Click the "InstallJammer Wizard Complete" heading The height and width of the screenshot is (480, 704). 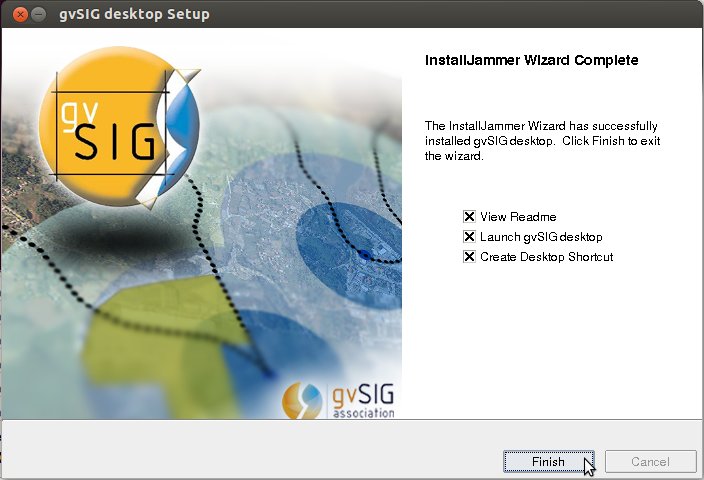(532, 60)
